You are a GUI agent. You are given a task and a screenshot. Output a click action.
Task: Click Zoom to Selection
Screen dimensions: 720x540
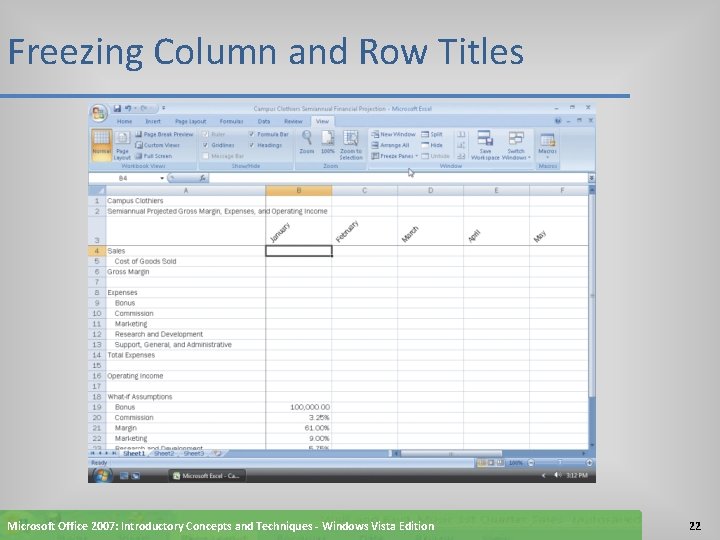[x=351, y=145]
